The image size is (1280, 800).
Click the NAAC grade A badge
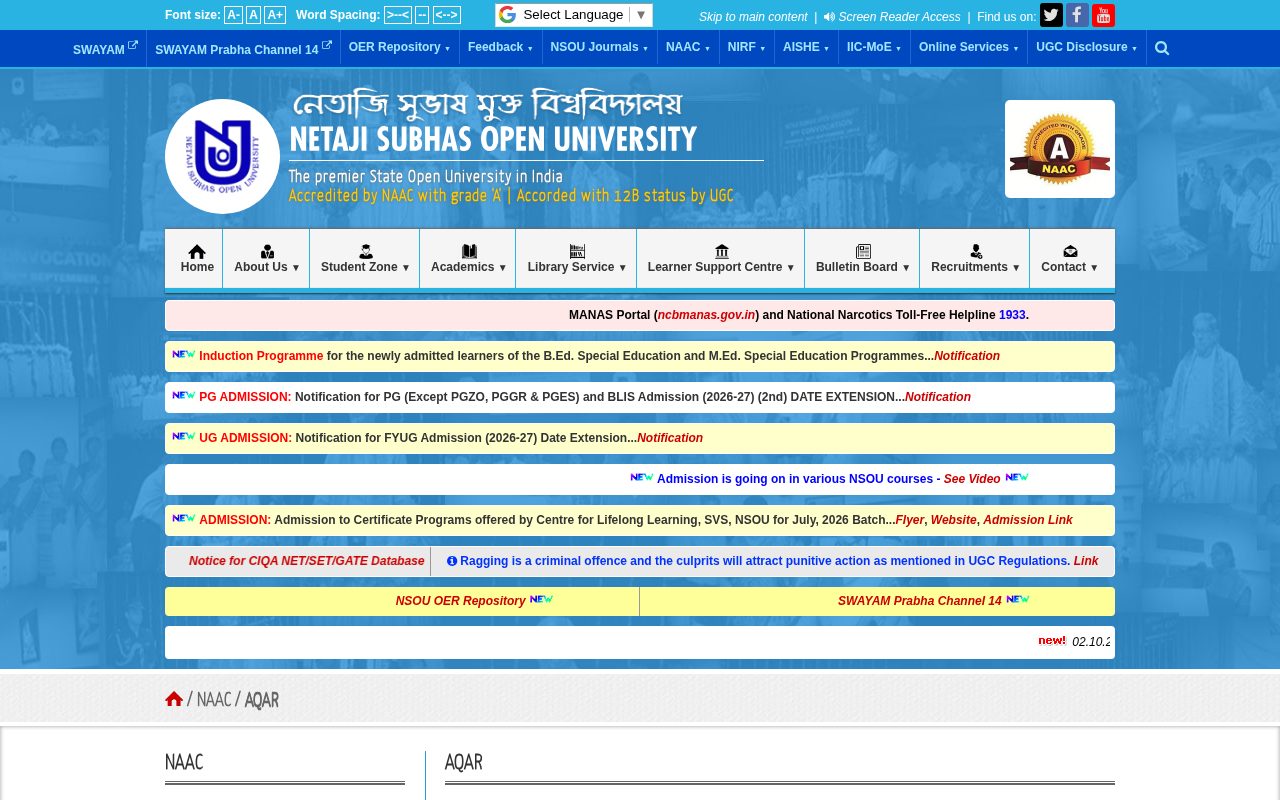tap(1060, 149)
